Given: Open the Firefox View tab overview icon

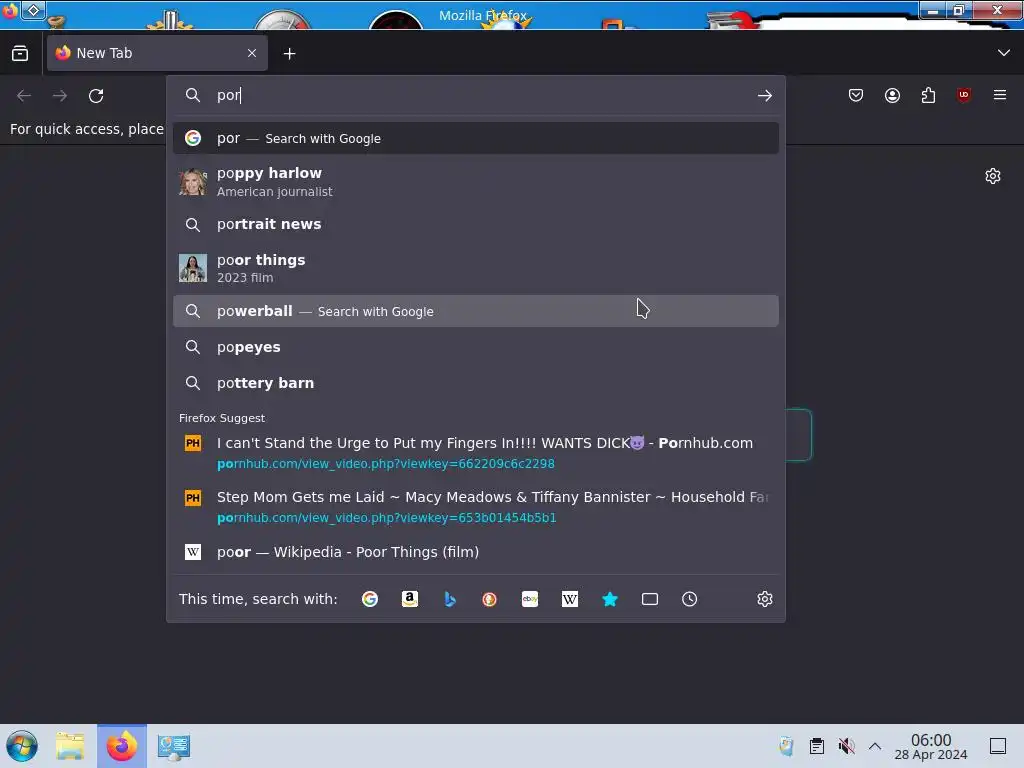Looking at the screenshot, I should (20, 54).
